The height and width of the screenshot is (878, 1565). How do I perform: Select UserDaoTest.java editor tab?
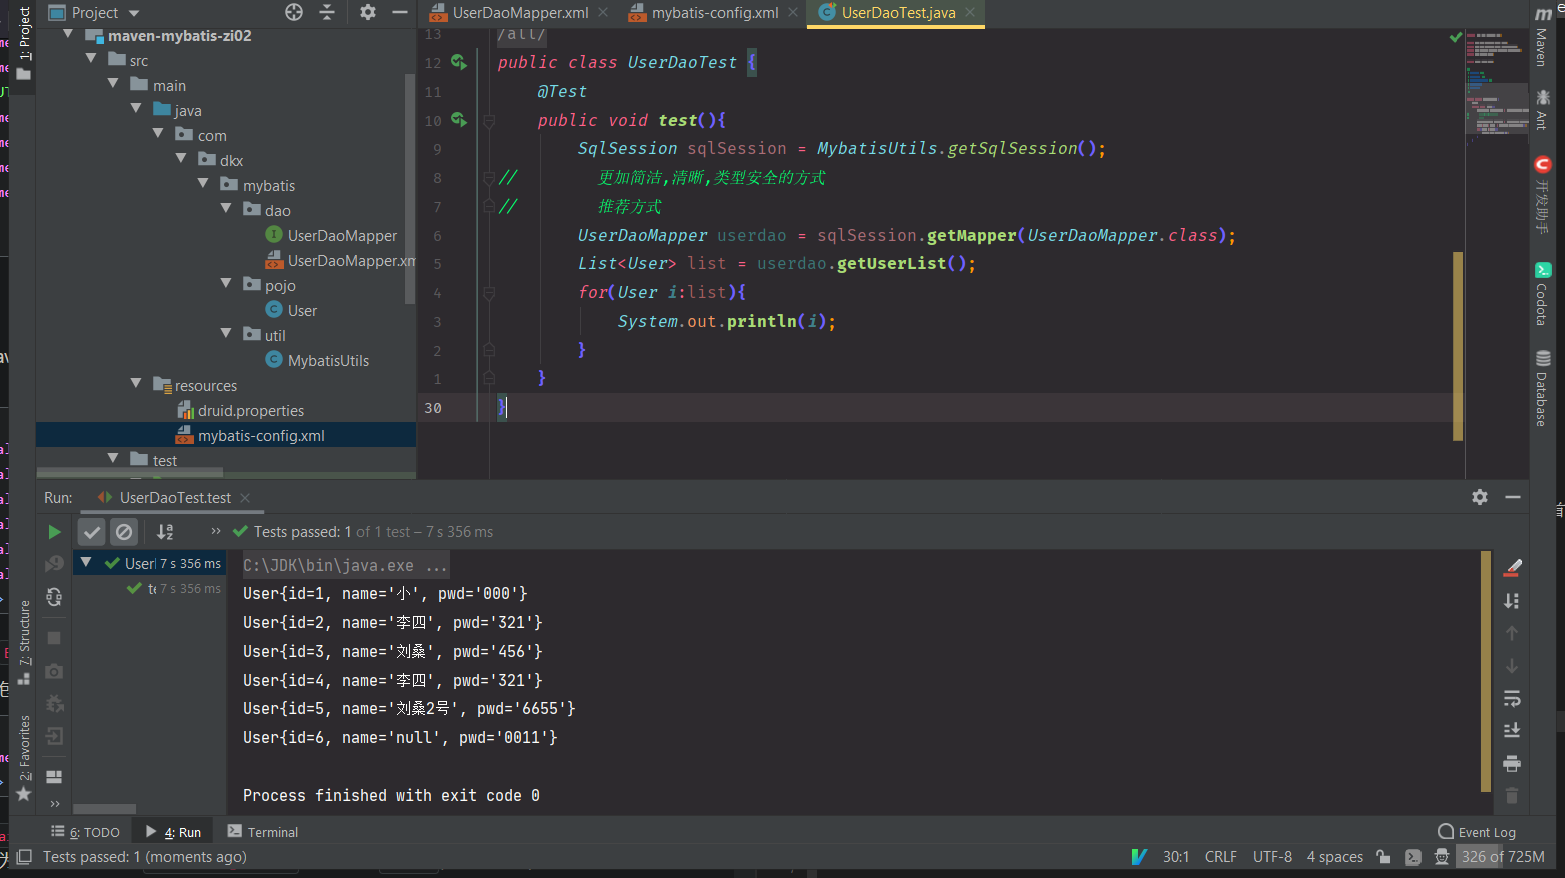pos(898,13)
